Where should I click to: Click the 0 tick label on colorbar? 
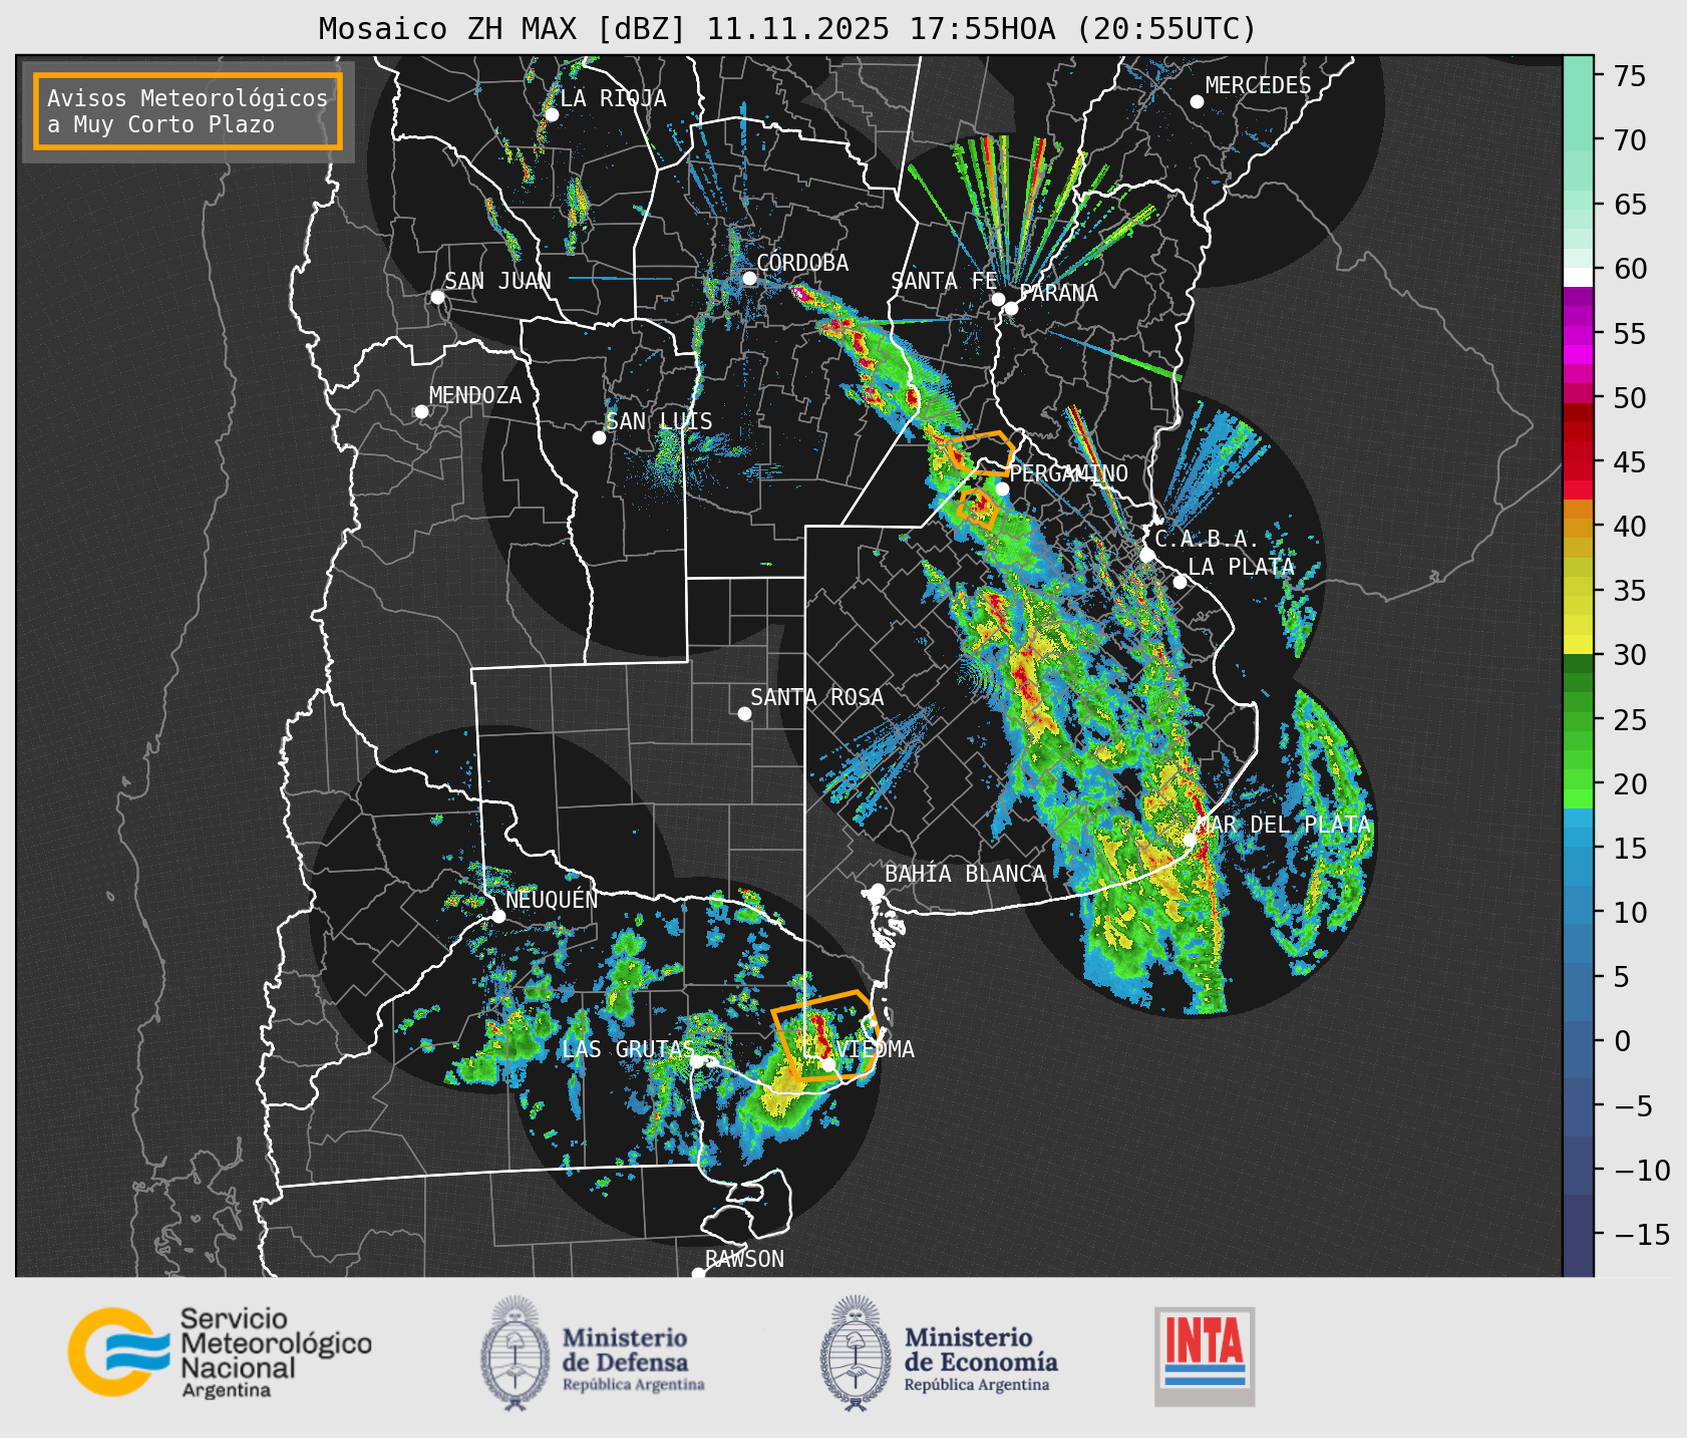[1621, 1041]
